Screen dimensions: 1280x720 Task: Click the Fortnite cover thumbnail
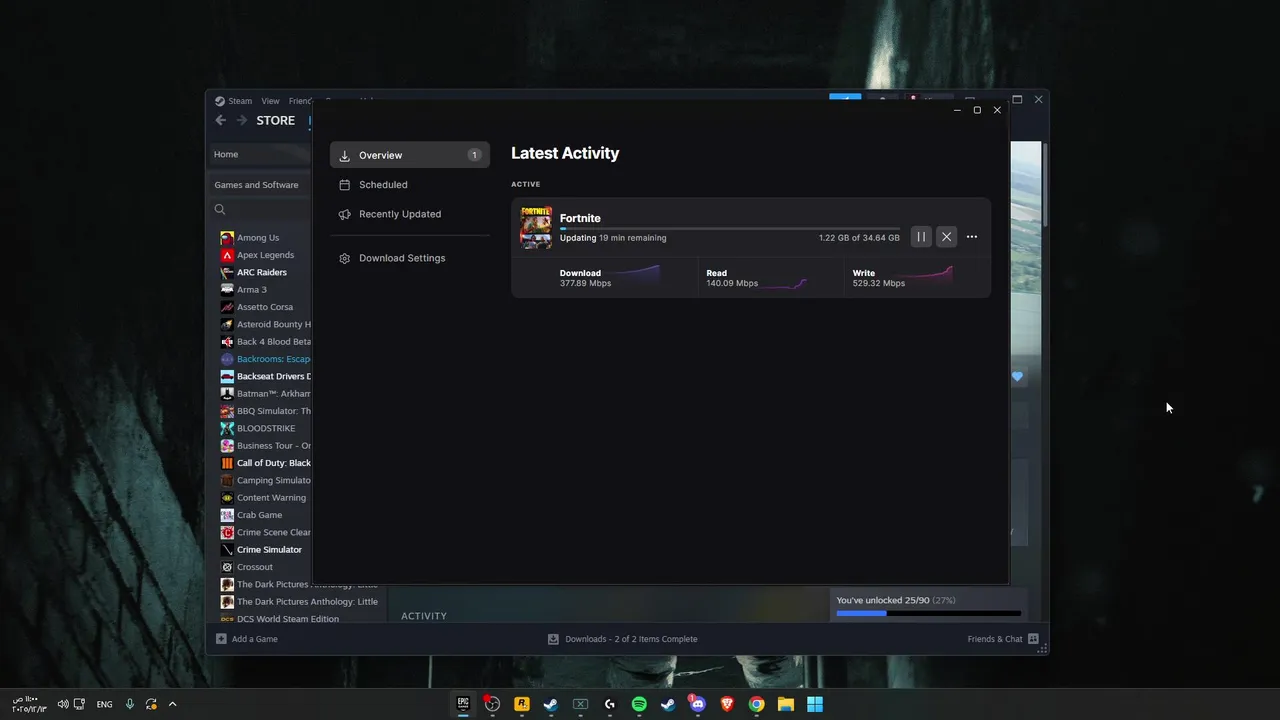[536, 227]
